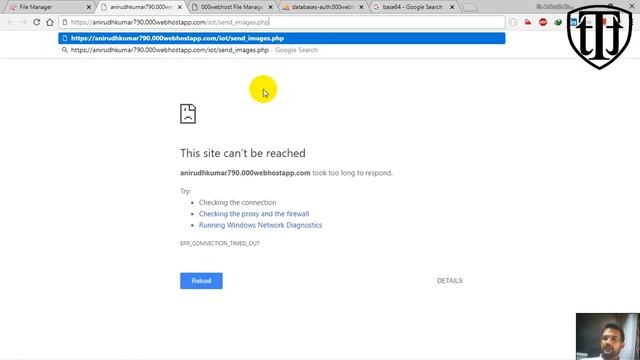Viewport: 640px width, 360px height.
Task: Open the red Adblock stop-sign extension
Action: click(543, 22)
